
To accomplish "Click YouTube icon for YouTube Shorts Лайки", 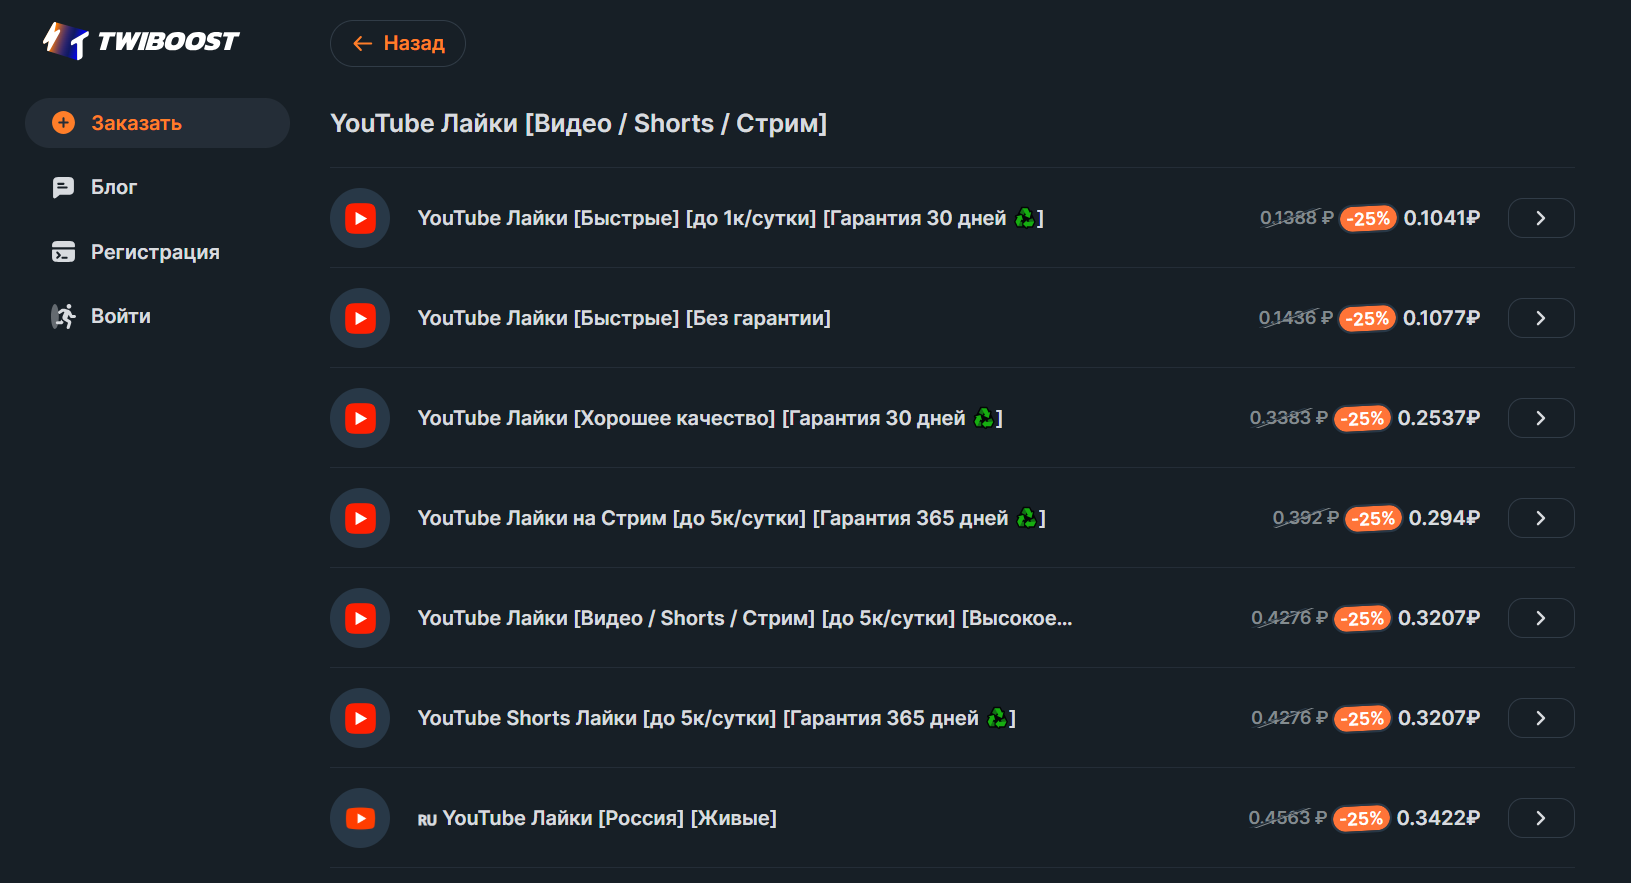I will pyautogui.click(x=360, y=718).
